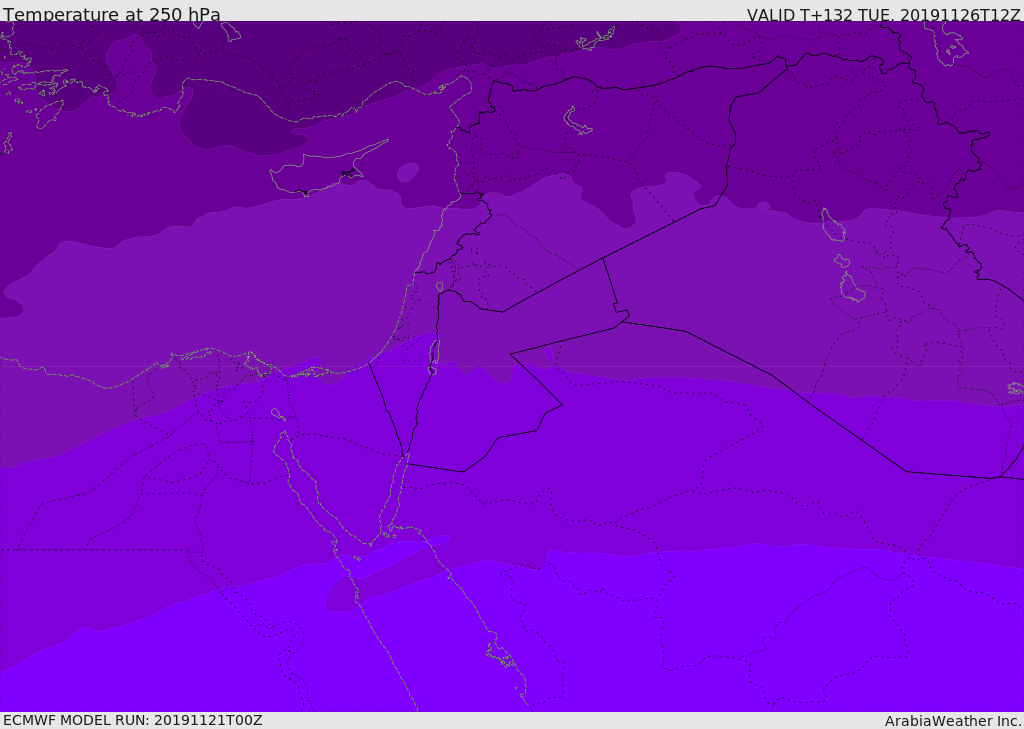Click the Sea of Galilee outline
Image resolution: width=1024 pixels, height=729 pixels.
coord(440,288)
